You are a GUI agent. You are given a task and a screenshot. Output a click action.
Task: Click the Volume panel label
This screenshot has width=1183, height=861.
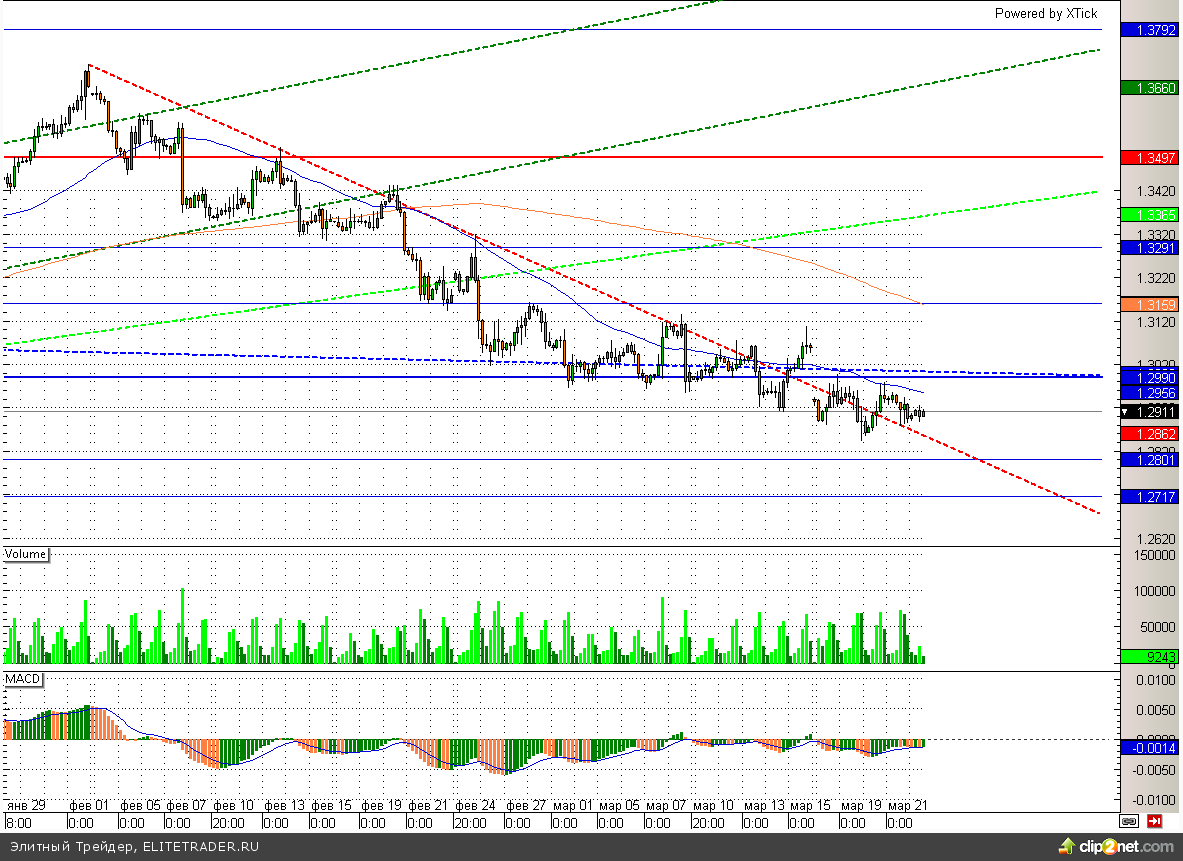26,554
